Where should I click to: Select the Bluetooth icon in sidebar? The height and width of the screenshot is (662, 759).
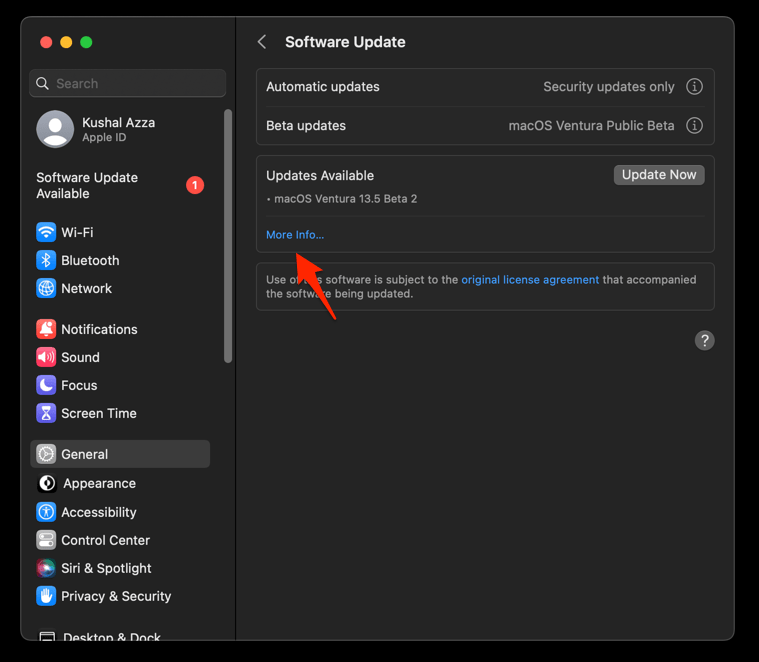coord(46,260)
